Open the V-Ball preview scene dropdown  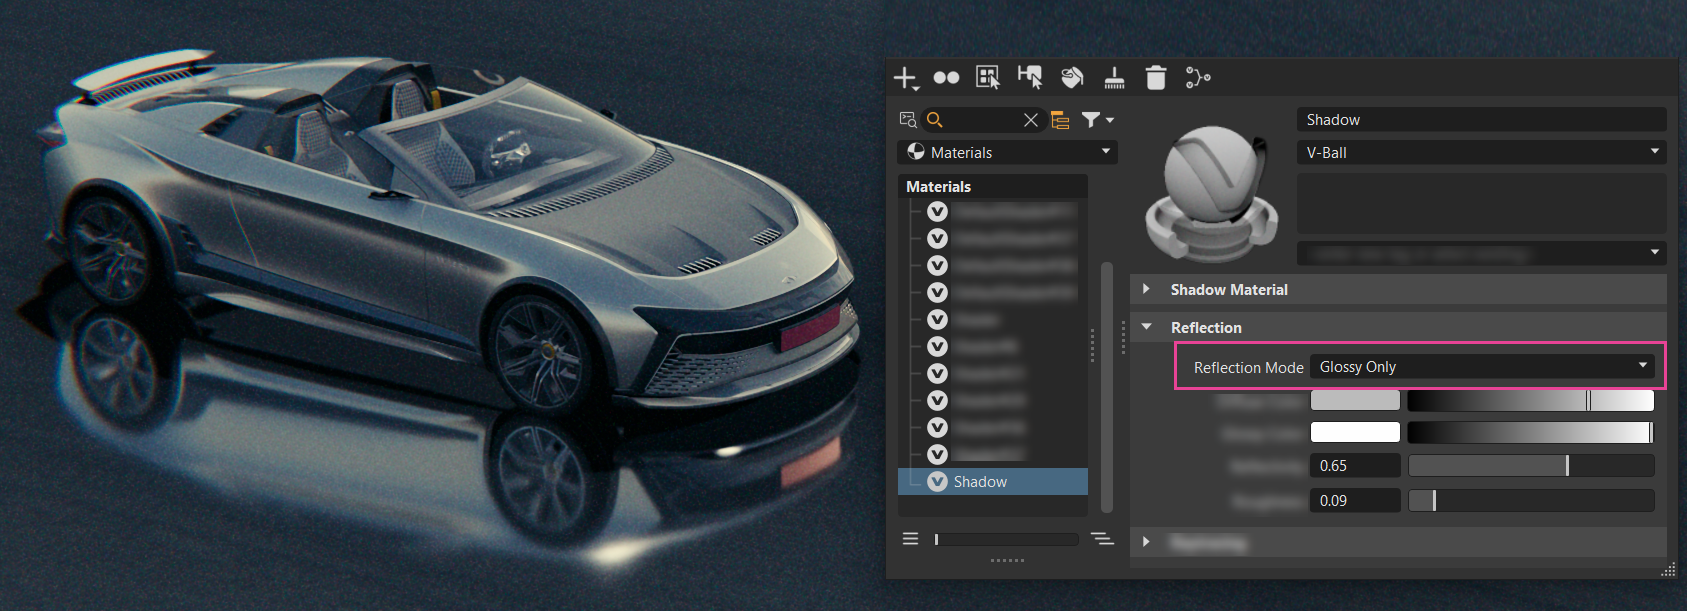click(x=1481, y=152)
